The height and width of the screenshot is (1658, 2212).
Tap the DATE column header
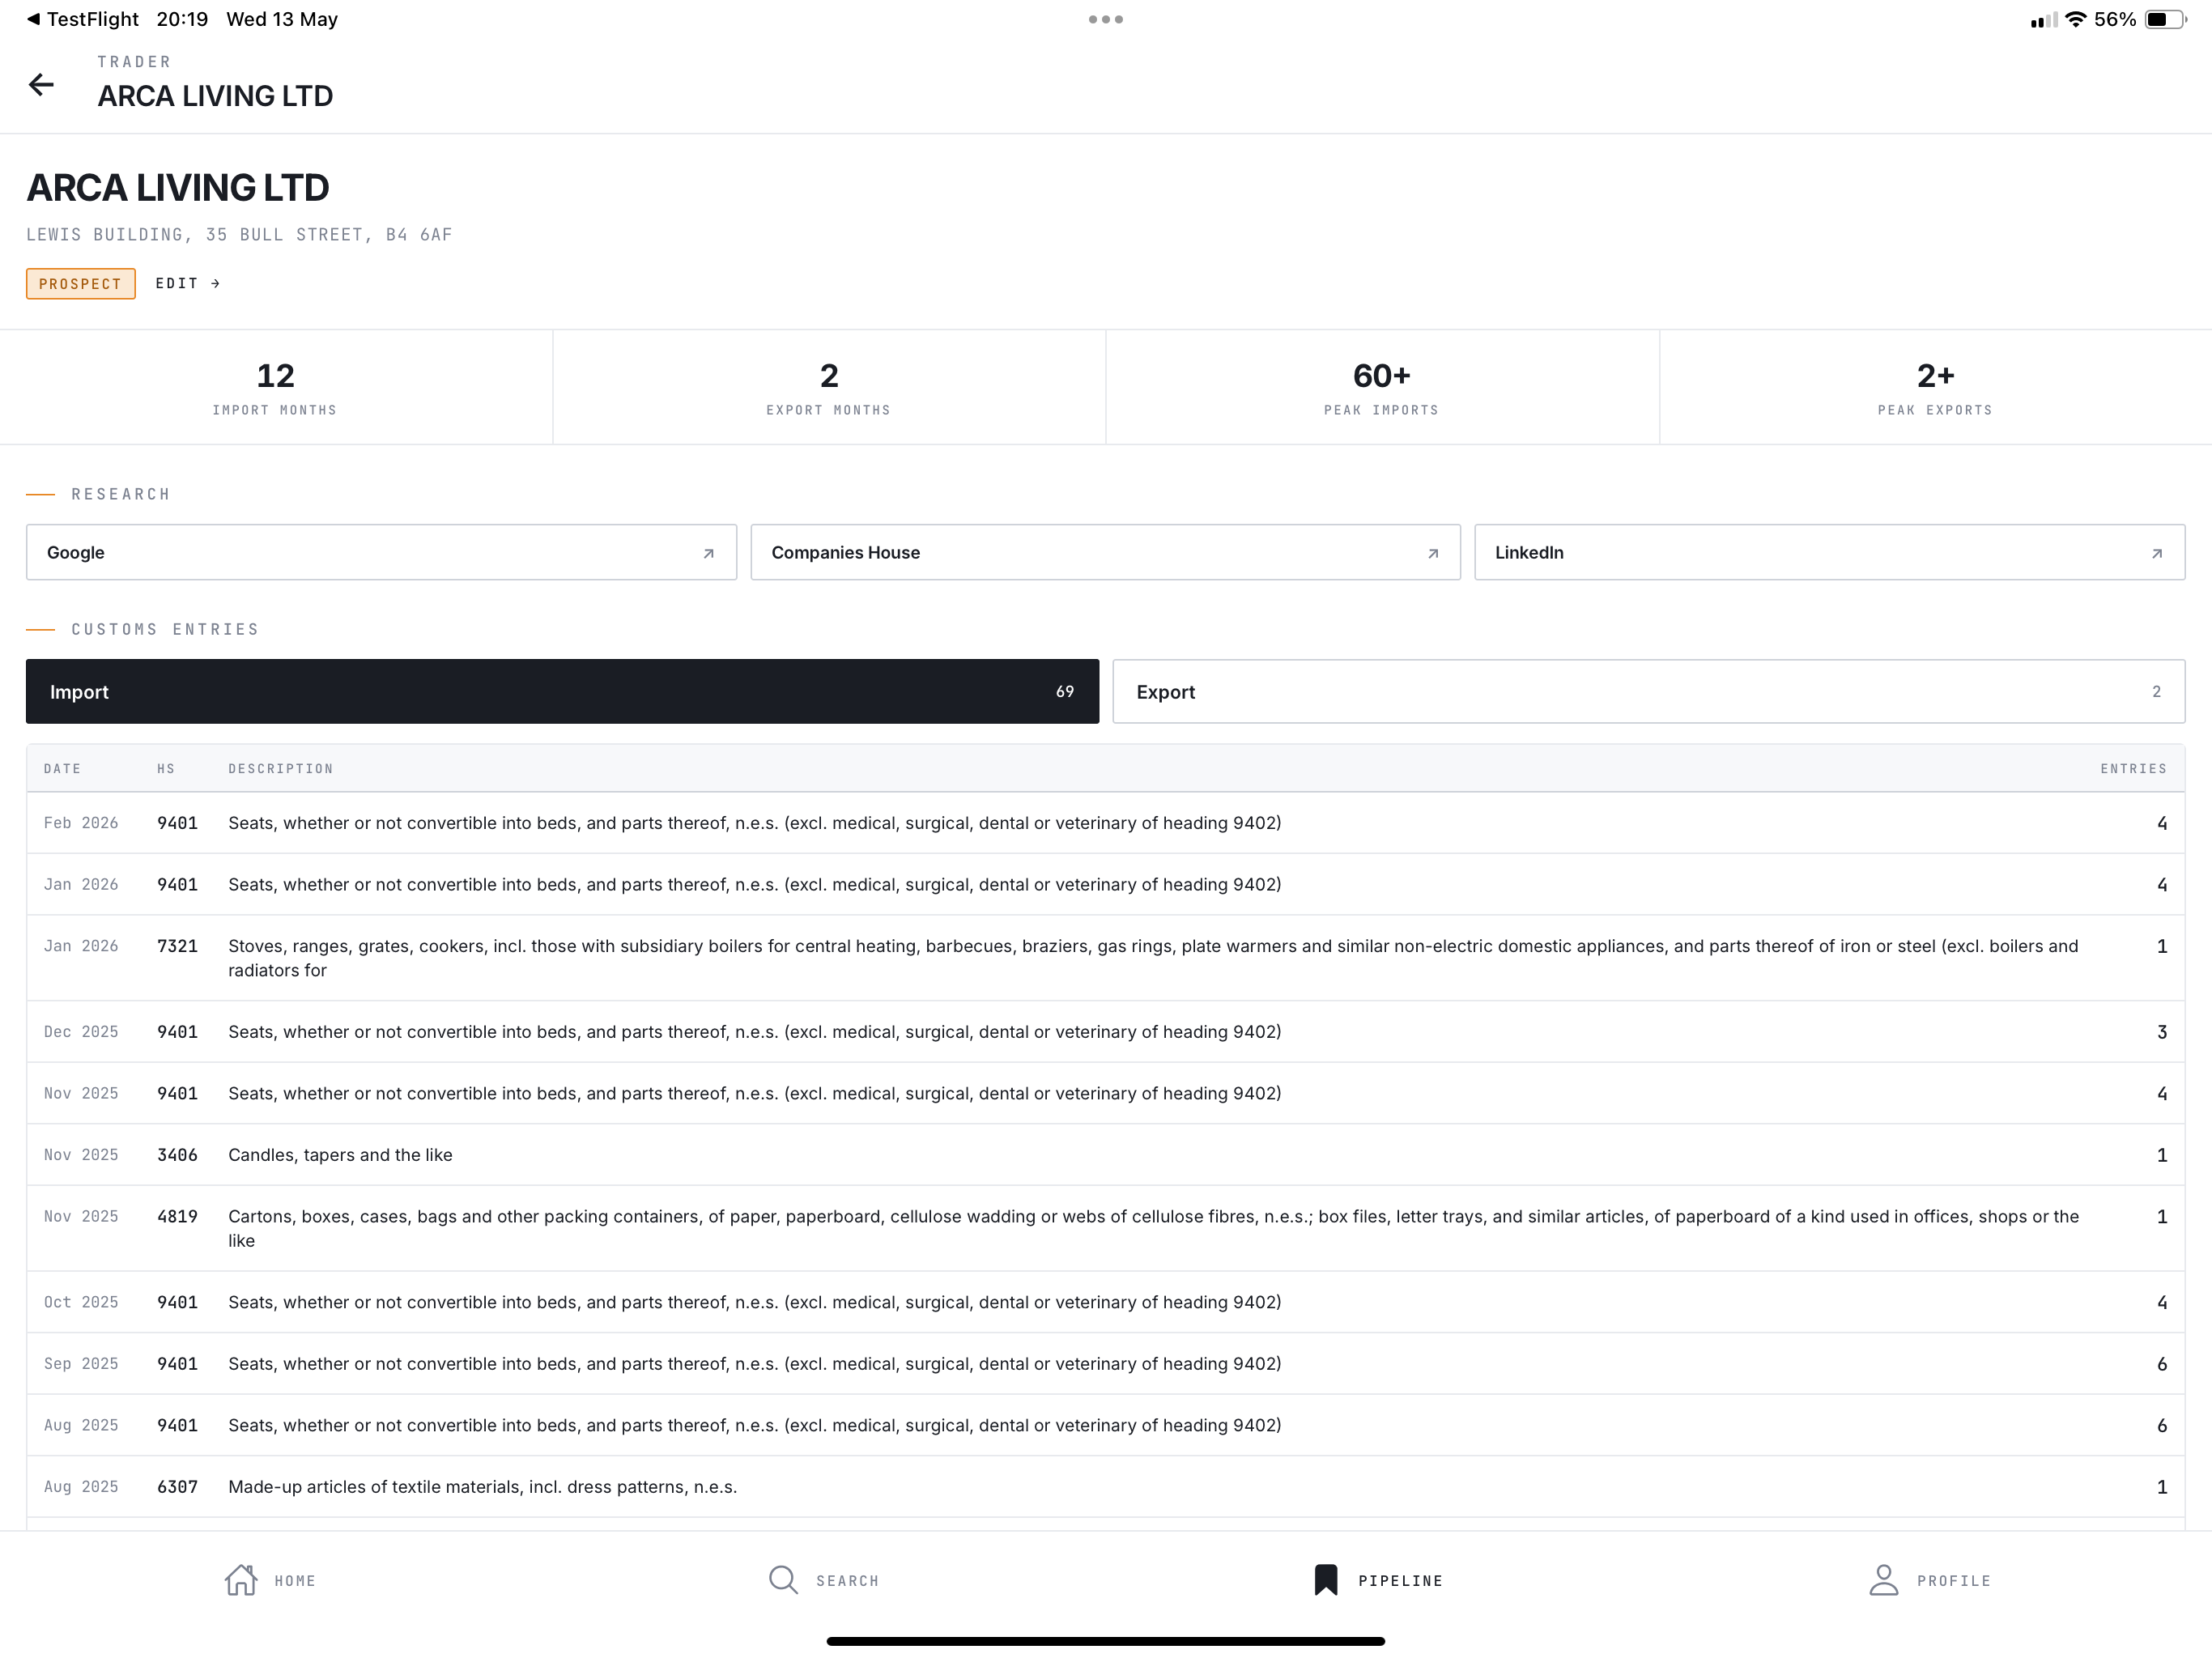[62, 768]
